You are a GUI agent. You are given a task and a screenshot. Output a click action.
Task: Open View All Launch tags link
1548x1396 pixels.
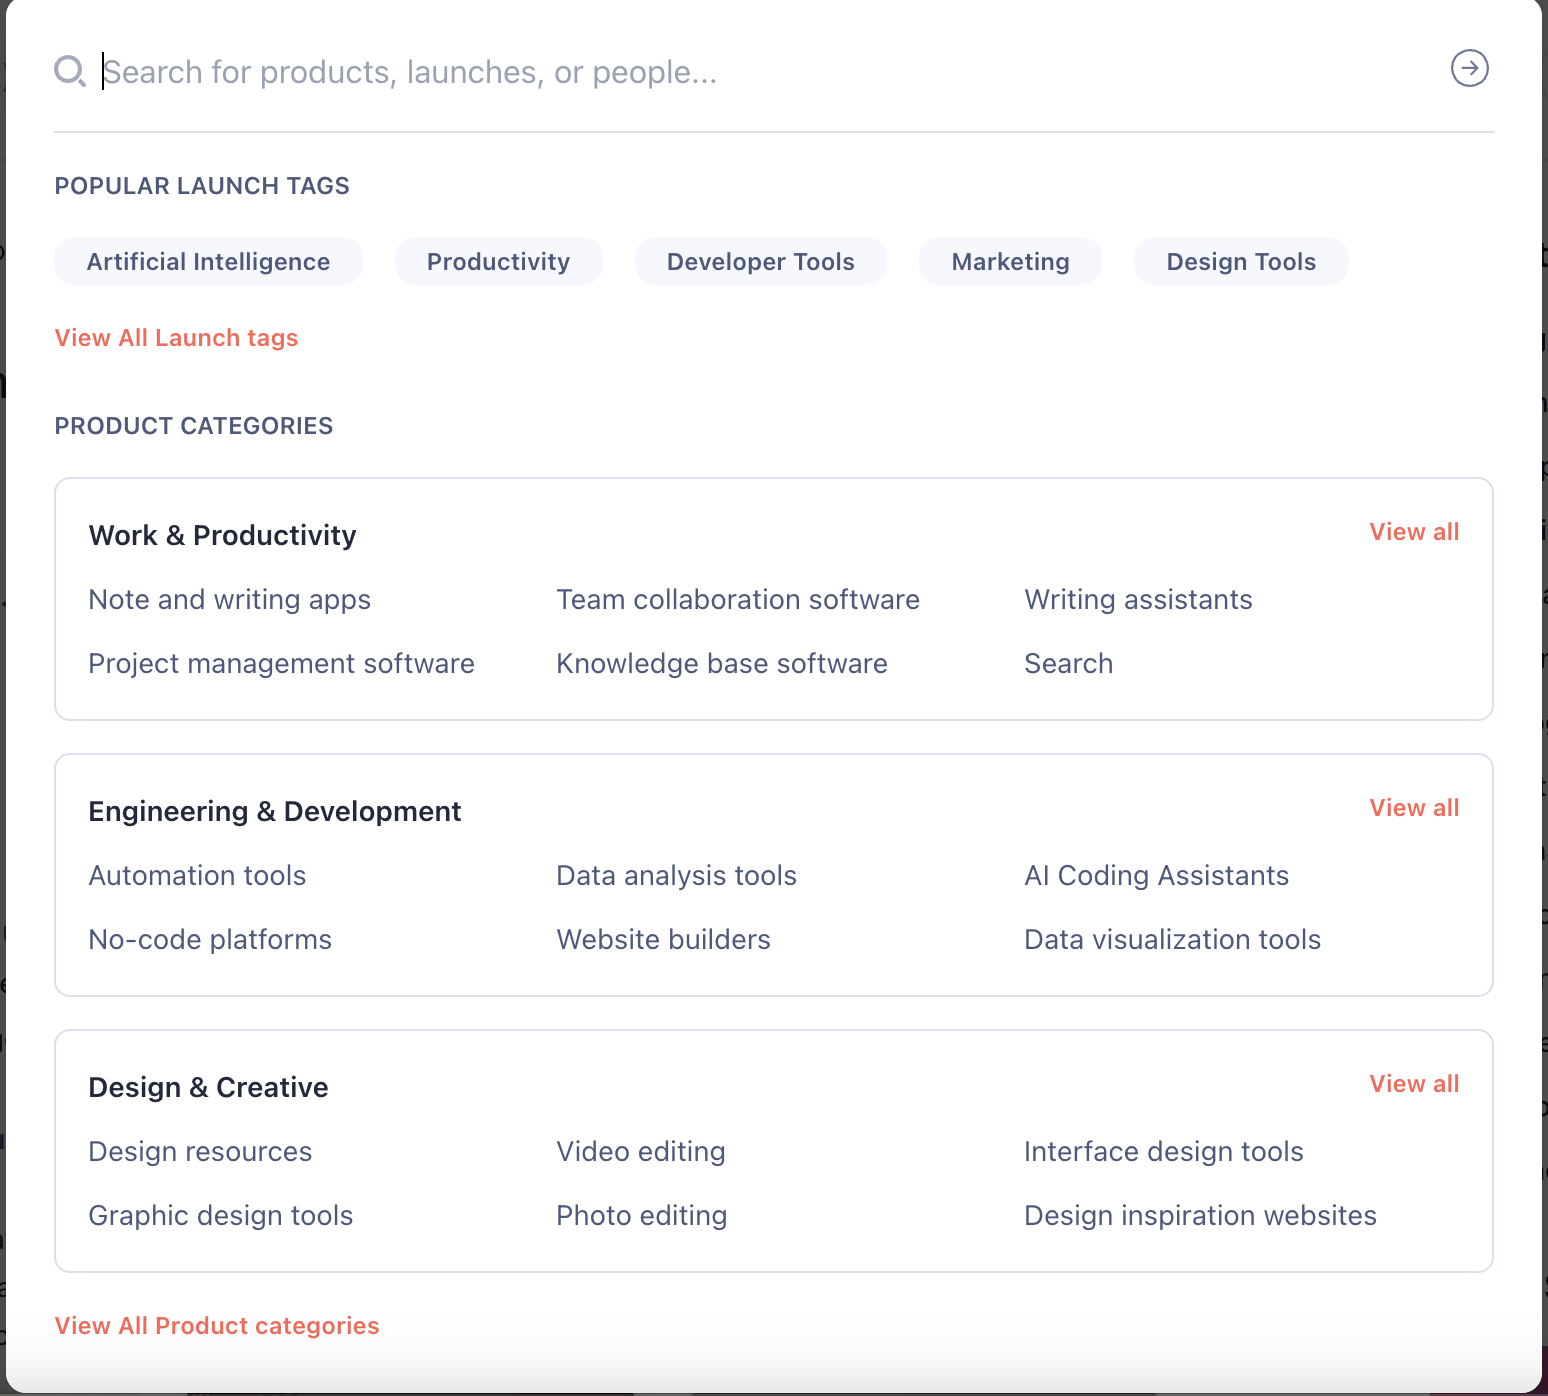click(176, 338)
